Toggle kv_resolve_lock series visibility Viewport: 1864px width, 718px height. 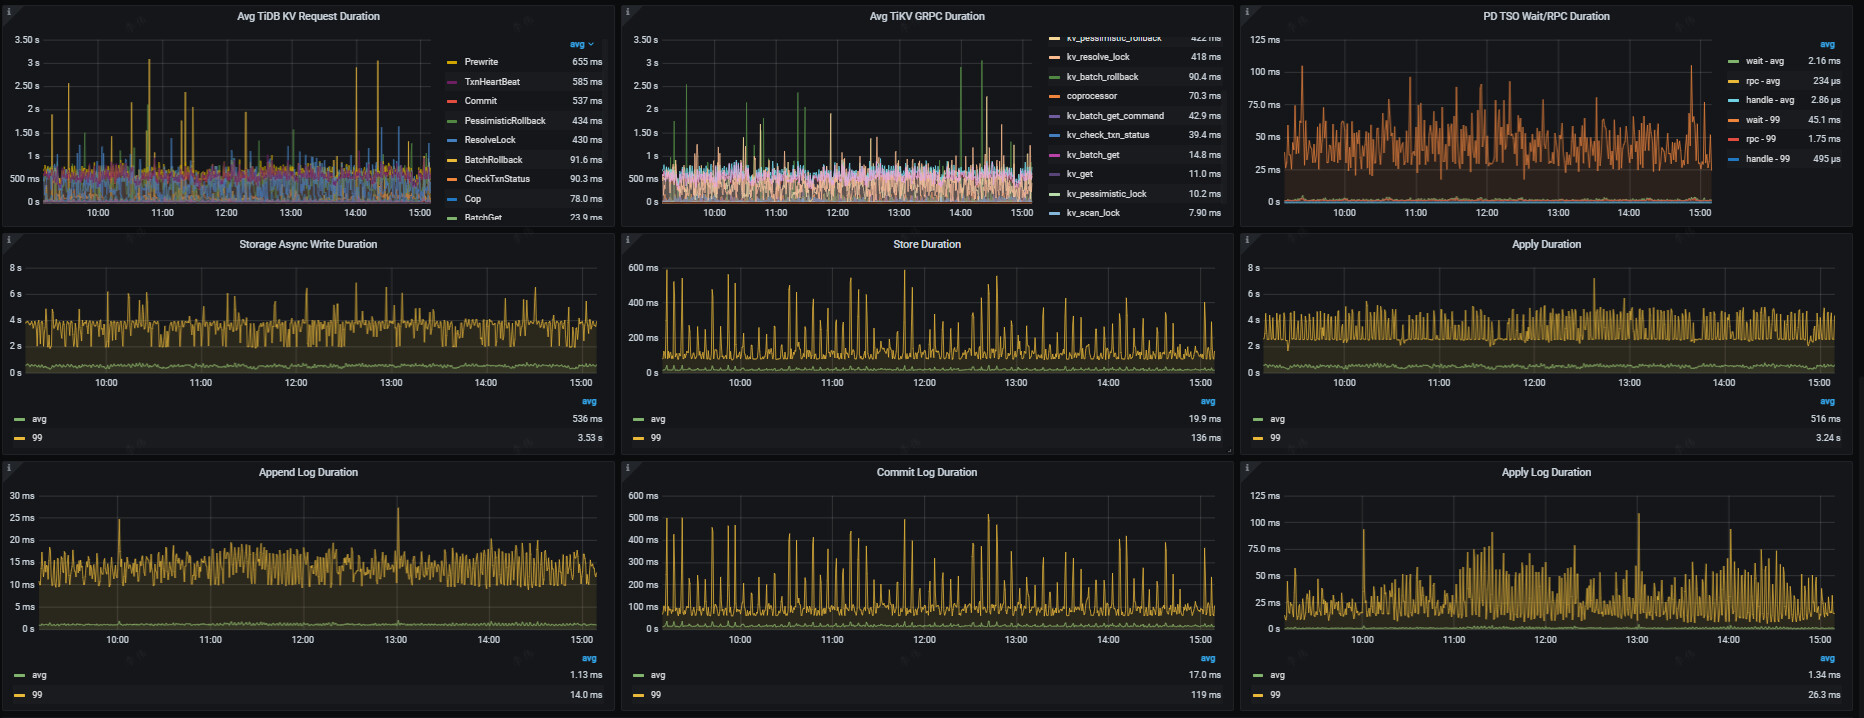pyautogui.click(x=1097, y=57)
